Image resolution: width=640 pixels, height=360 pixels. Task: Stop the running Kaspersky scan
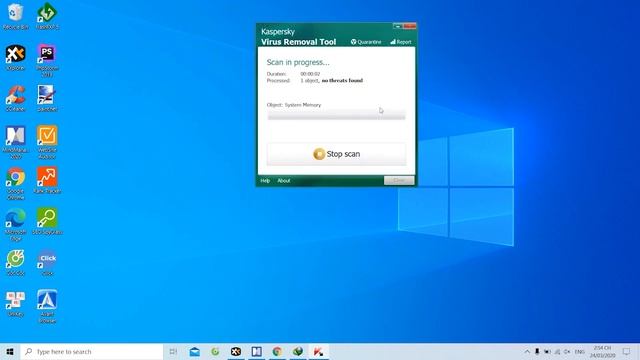(336, 154)
